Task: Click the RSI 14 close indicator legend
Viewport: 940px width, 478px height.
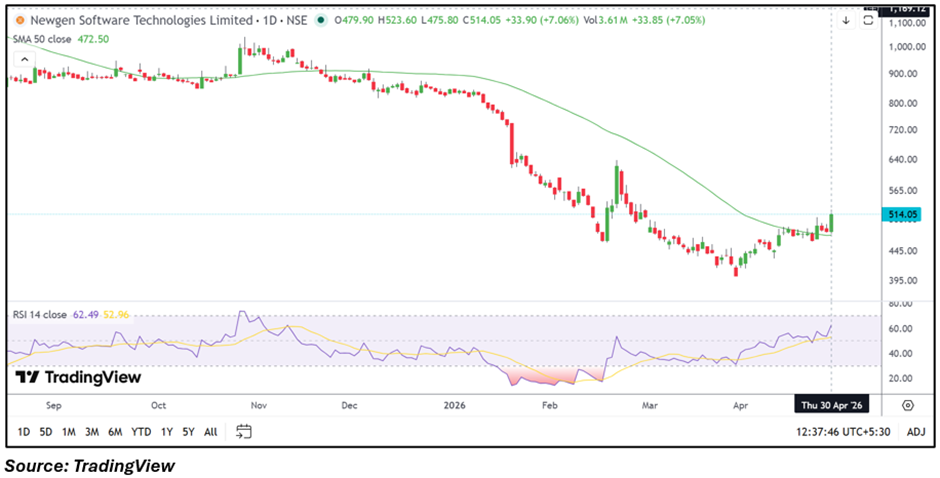Action: pyautogui.click(x=40, y=315)
